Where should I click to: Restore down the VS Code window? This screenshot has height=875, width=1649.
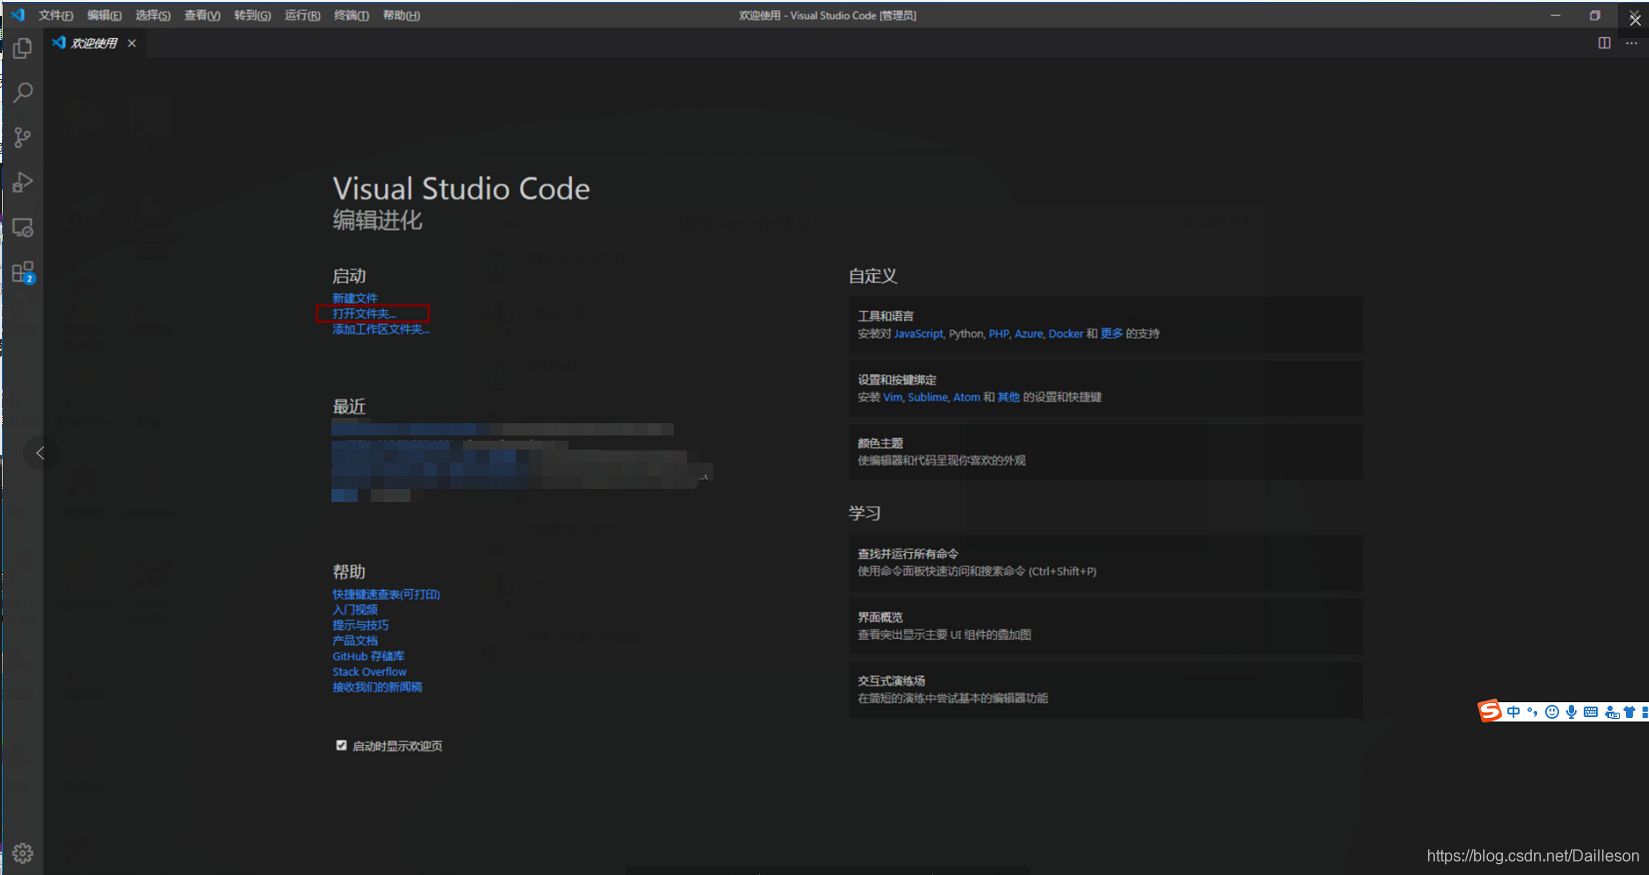tap(1595, 15)
